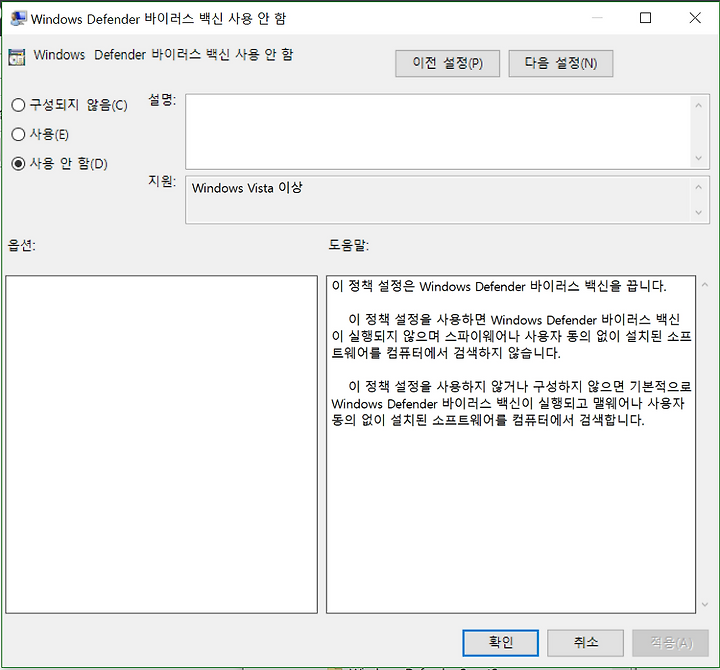Go to the next setting with '다음 설정(N)'

pyautogui.click(x=561, y=63)
